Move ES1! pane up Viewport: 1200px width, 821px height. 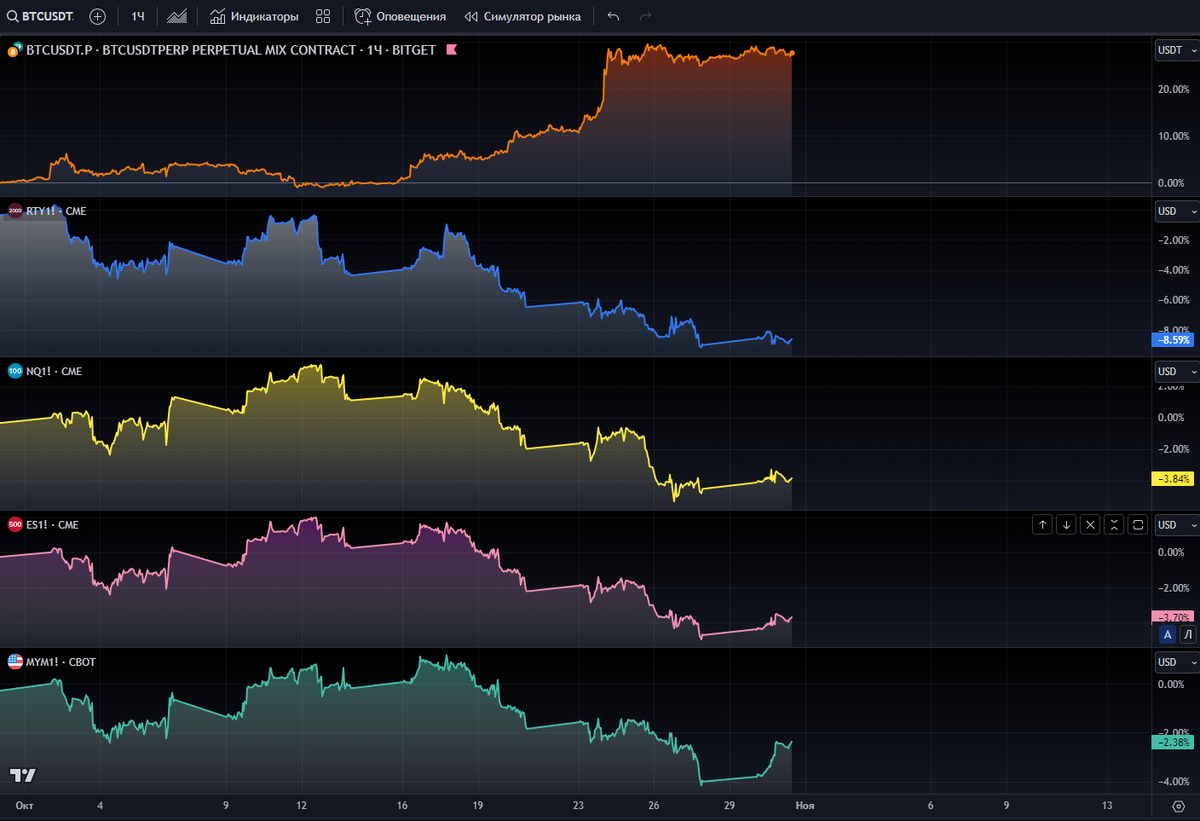(1042, 524)
